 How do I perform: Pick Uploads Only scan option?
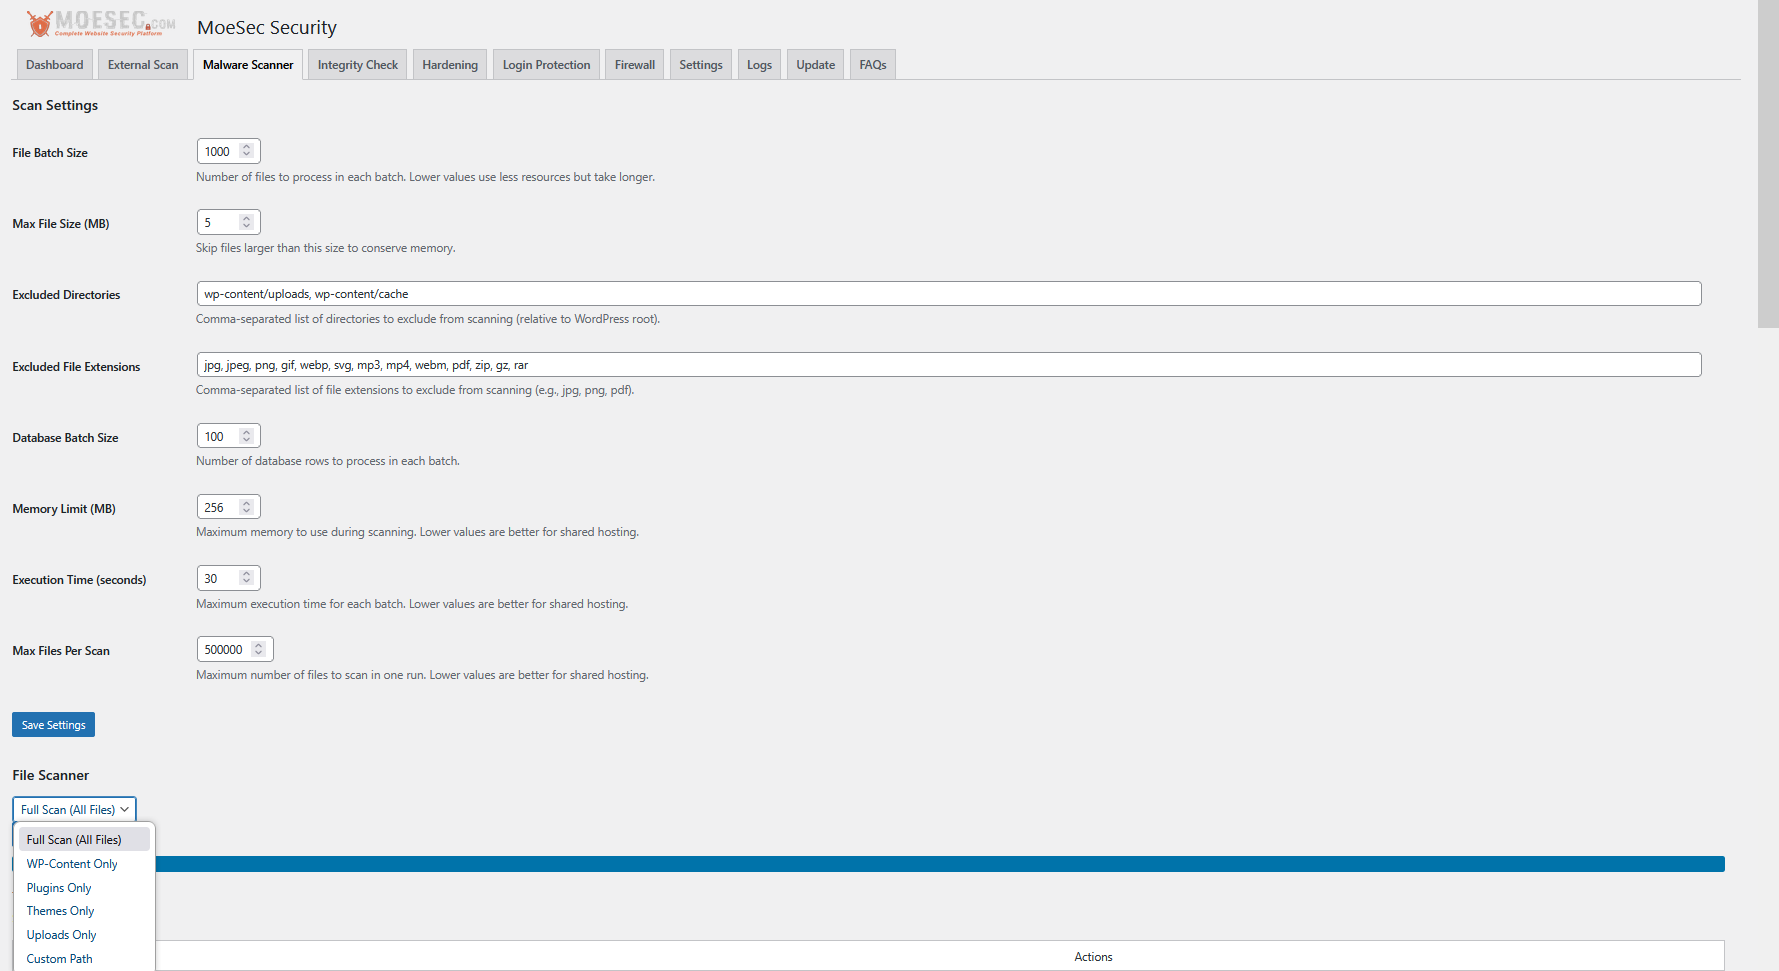[x=62, y=935]
